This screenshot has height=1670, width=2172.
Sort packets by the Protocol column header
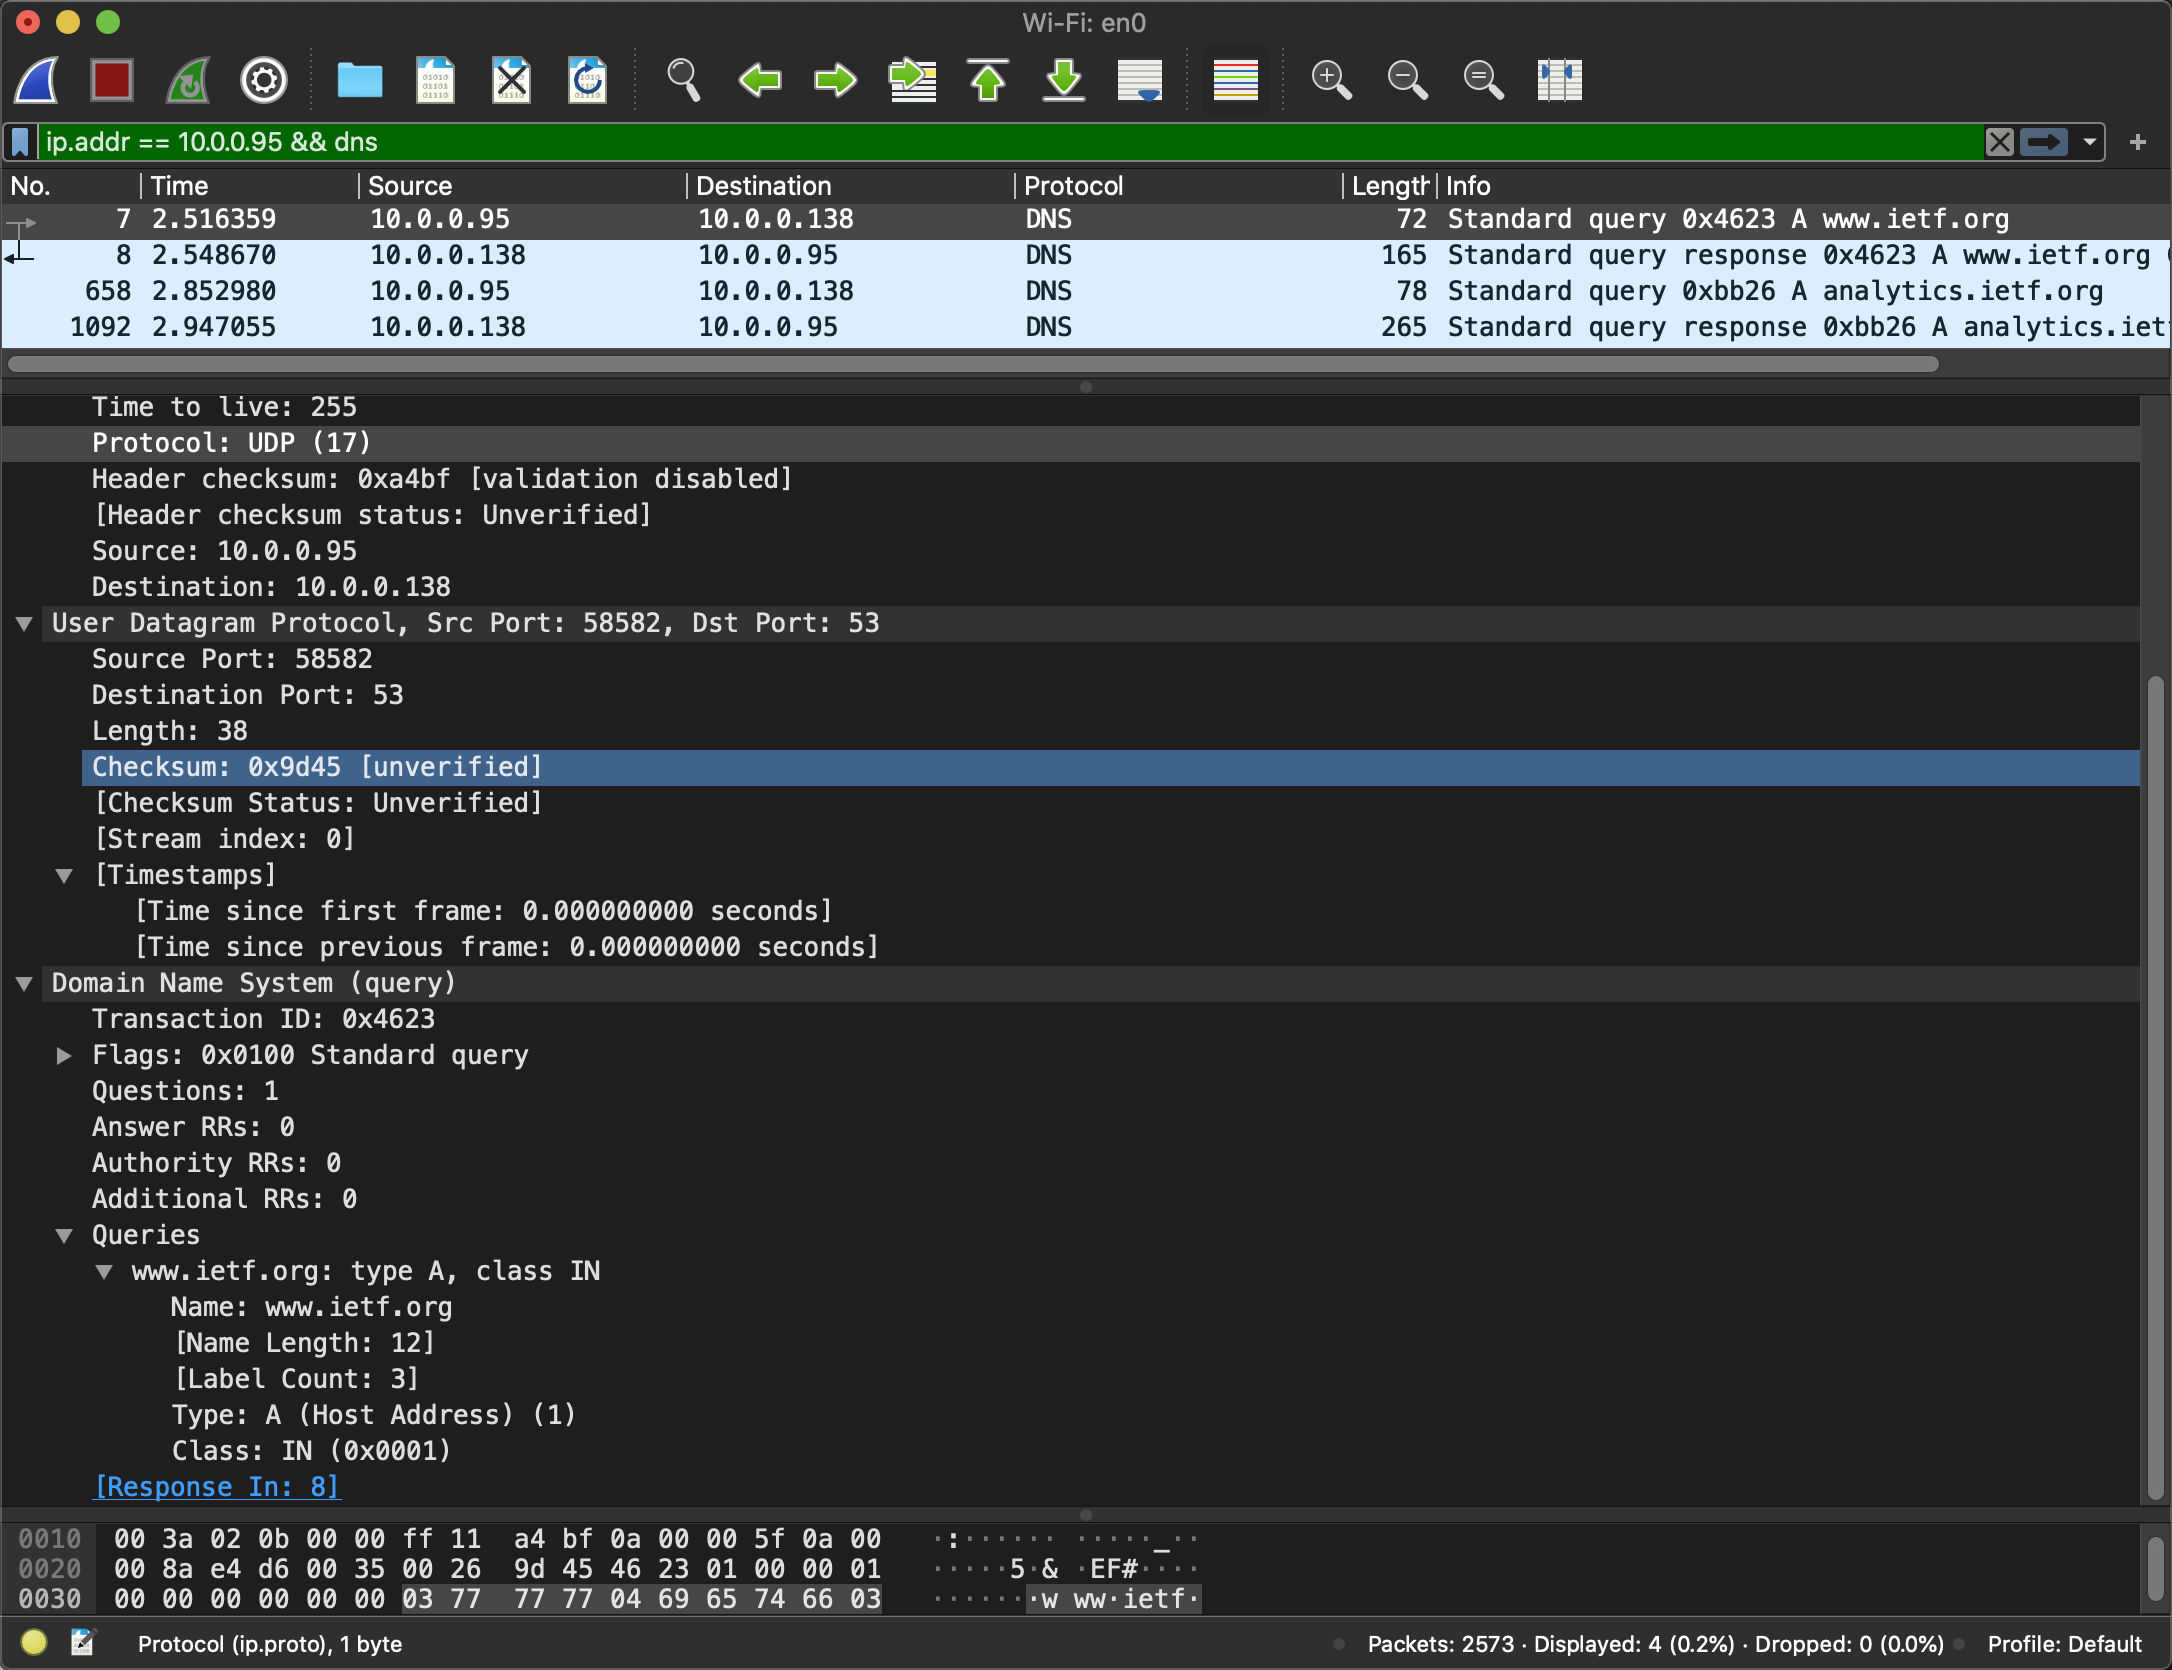(x=1073, y=186)
